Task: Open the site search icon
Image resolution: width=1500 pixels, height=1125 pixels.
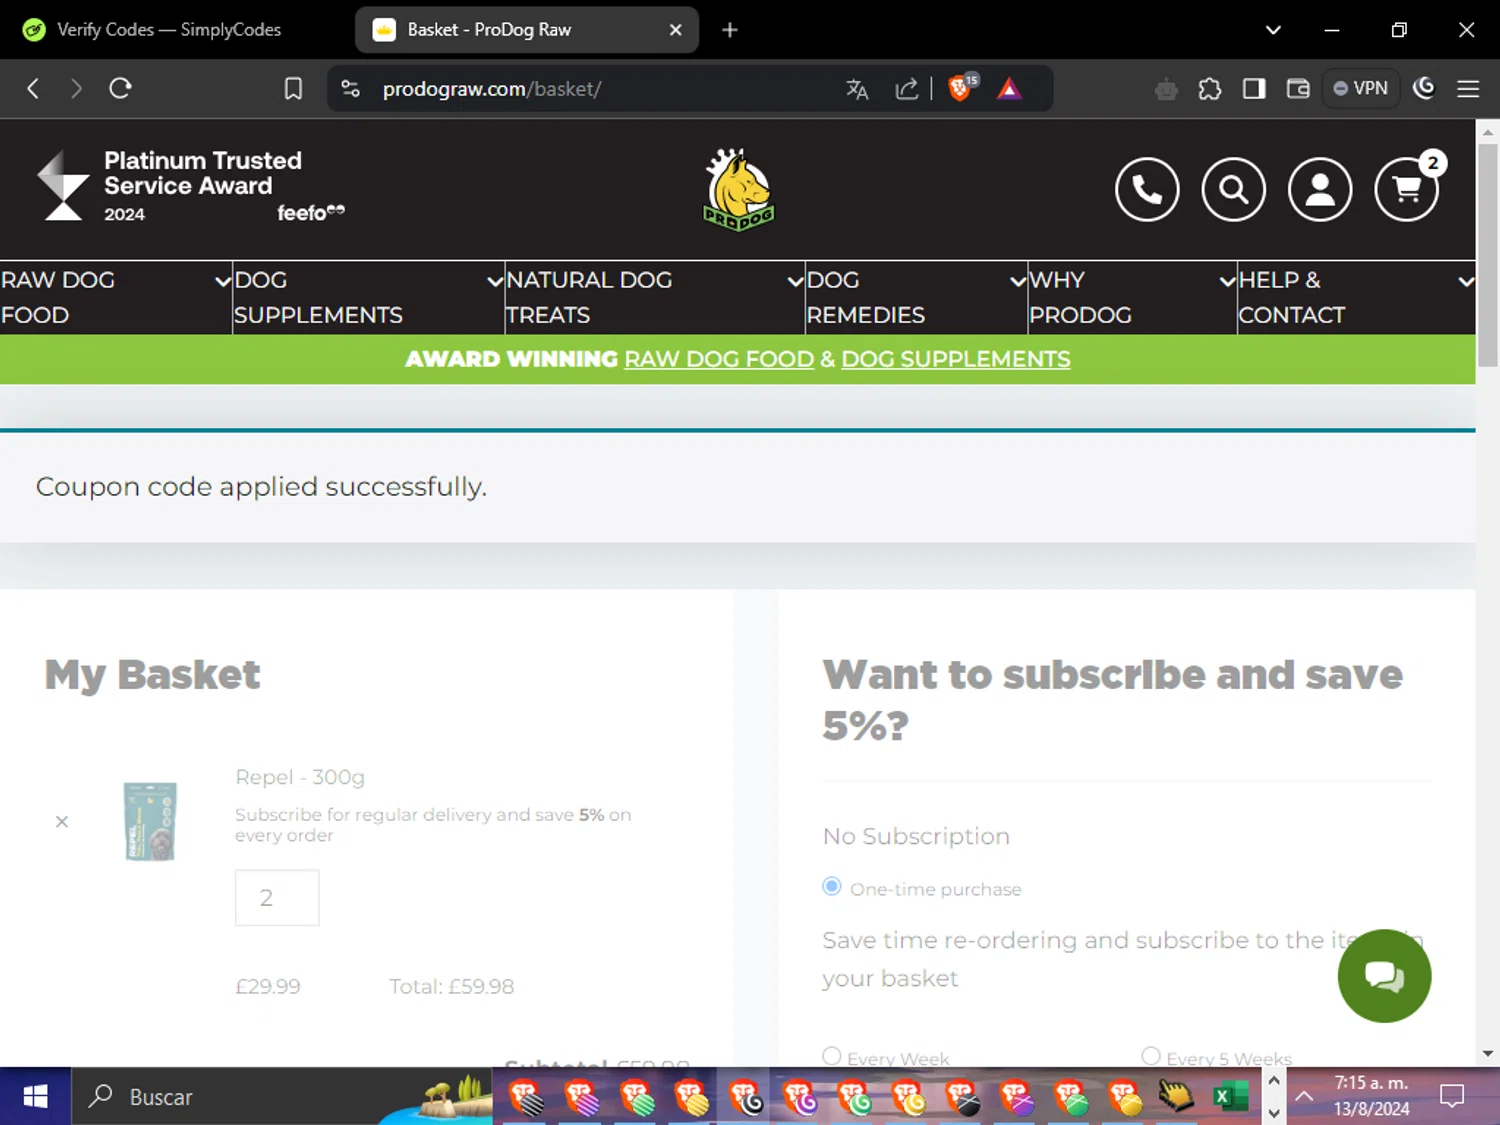Action: pyautogui.click(x=1234, y=189)
